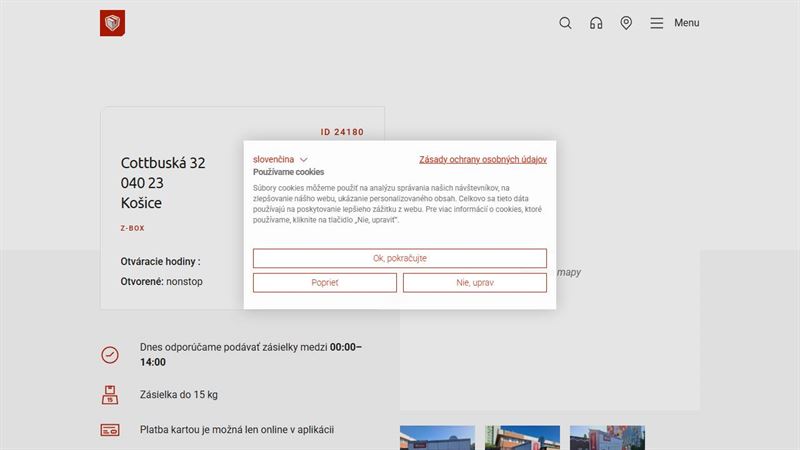Accept cookies with Ok, pokračujte
The width and height of the screenshot is (800, 450).
tap(399, 258)
